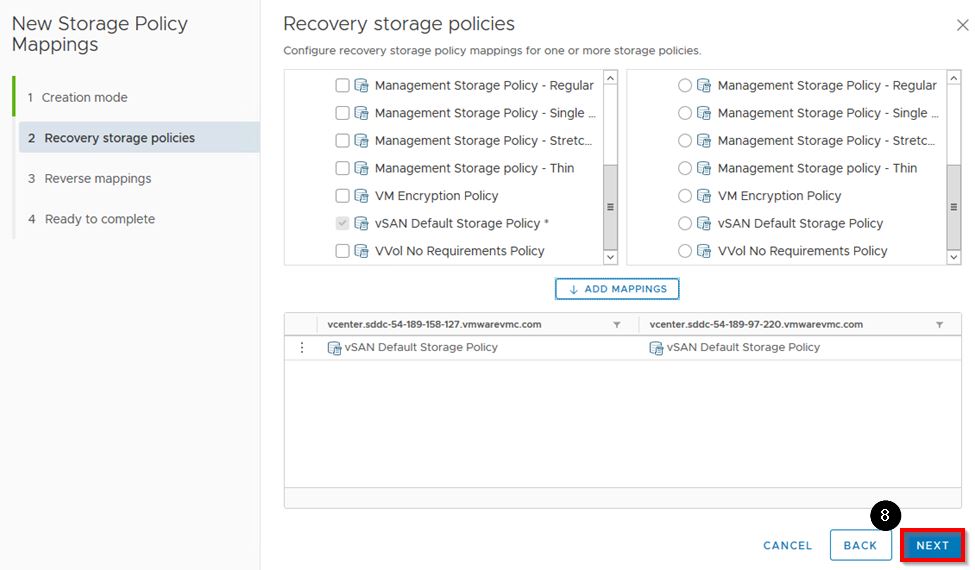975x570 pixels.
Task: Close the Recovery storage policies dialog
Action: 962,25
